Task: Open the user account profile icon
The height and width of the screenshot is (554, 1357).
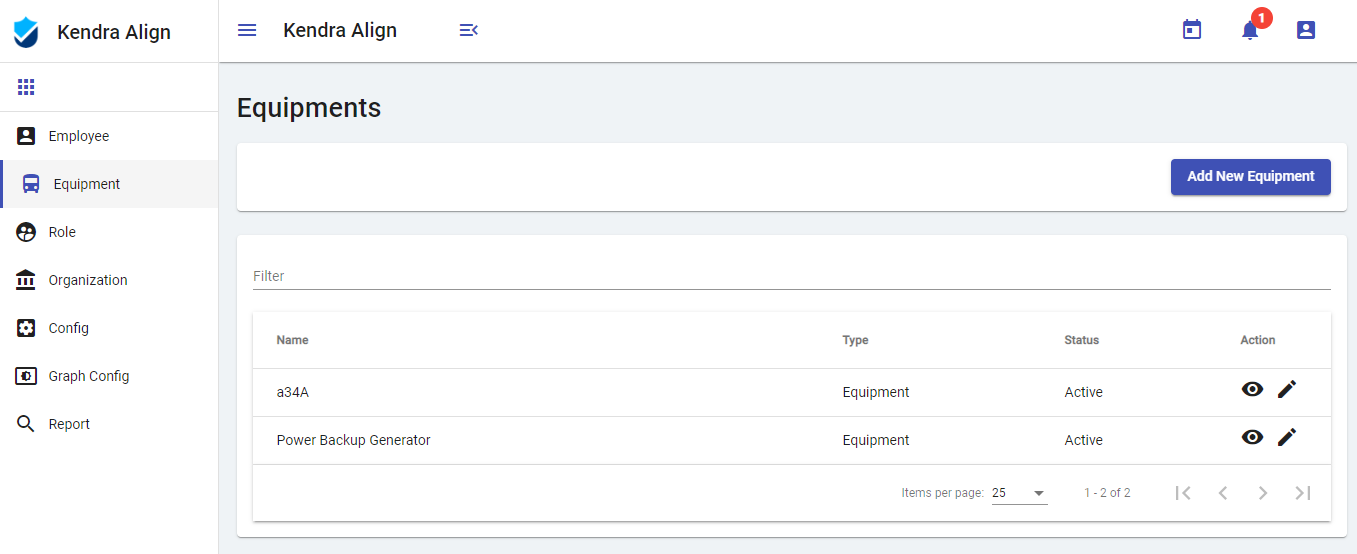Action: [x=1306, y=30]
